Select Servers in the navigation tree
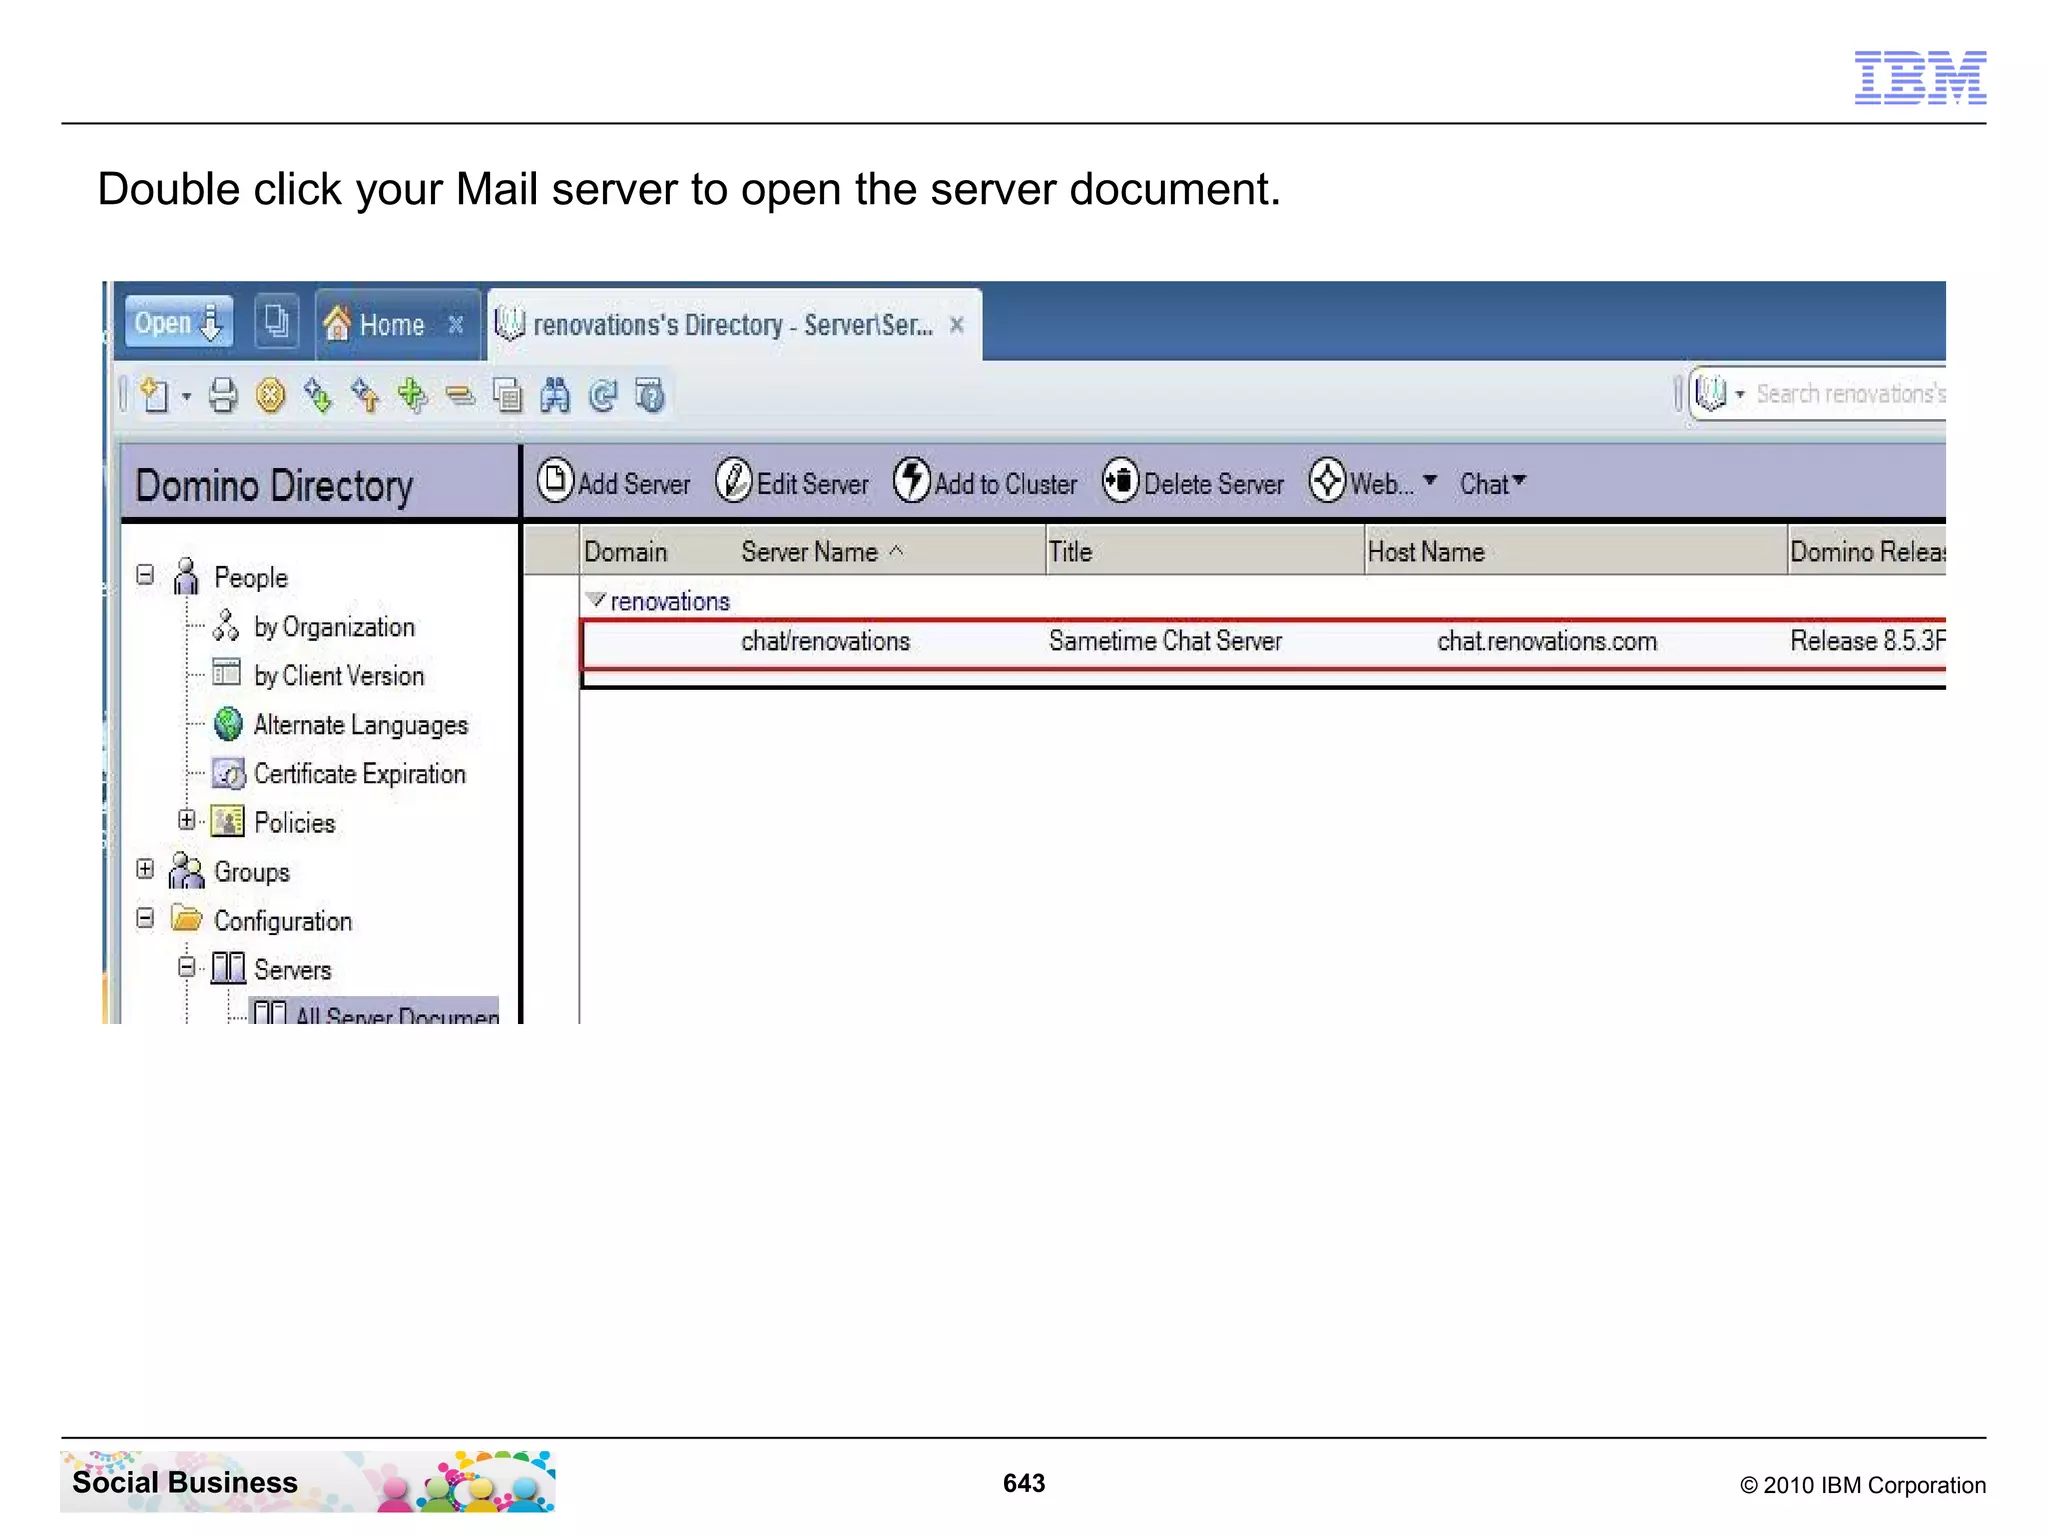This screenshot has height=1536, width=2048. (x=292, y=970)
